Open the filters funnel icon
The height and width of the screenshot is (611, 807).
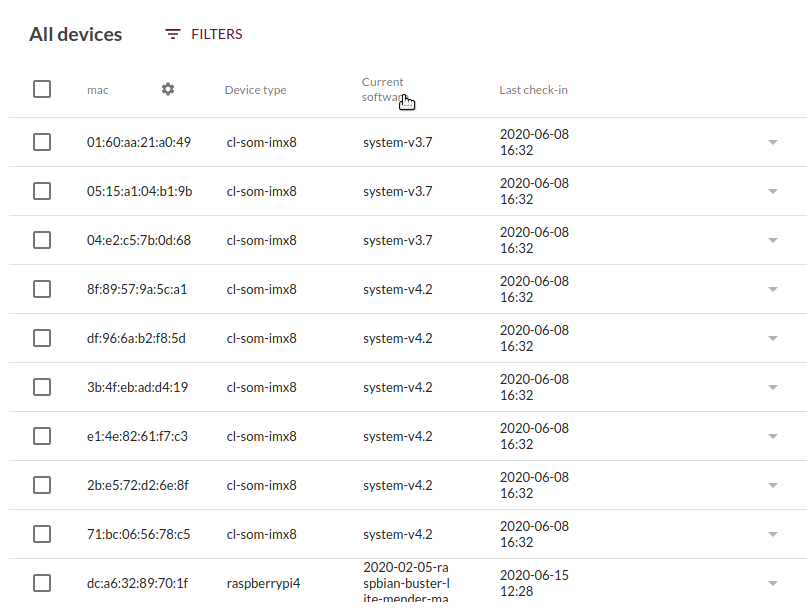(172, 33)
